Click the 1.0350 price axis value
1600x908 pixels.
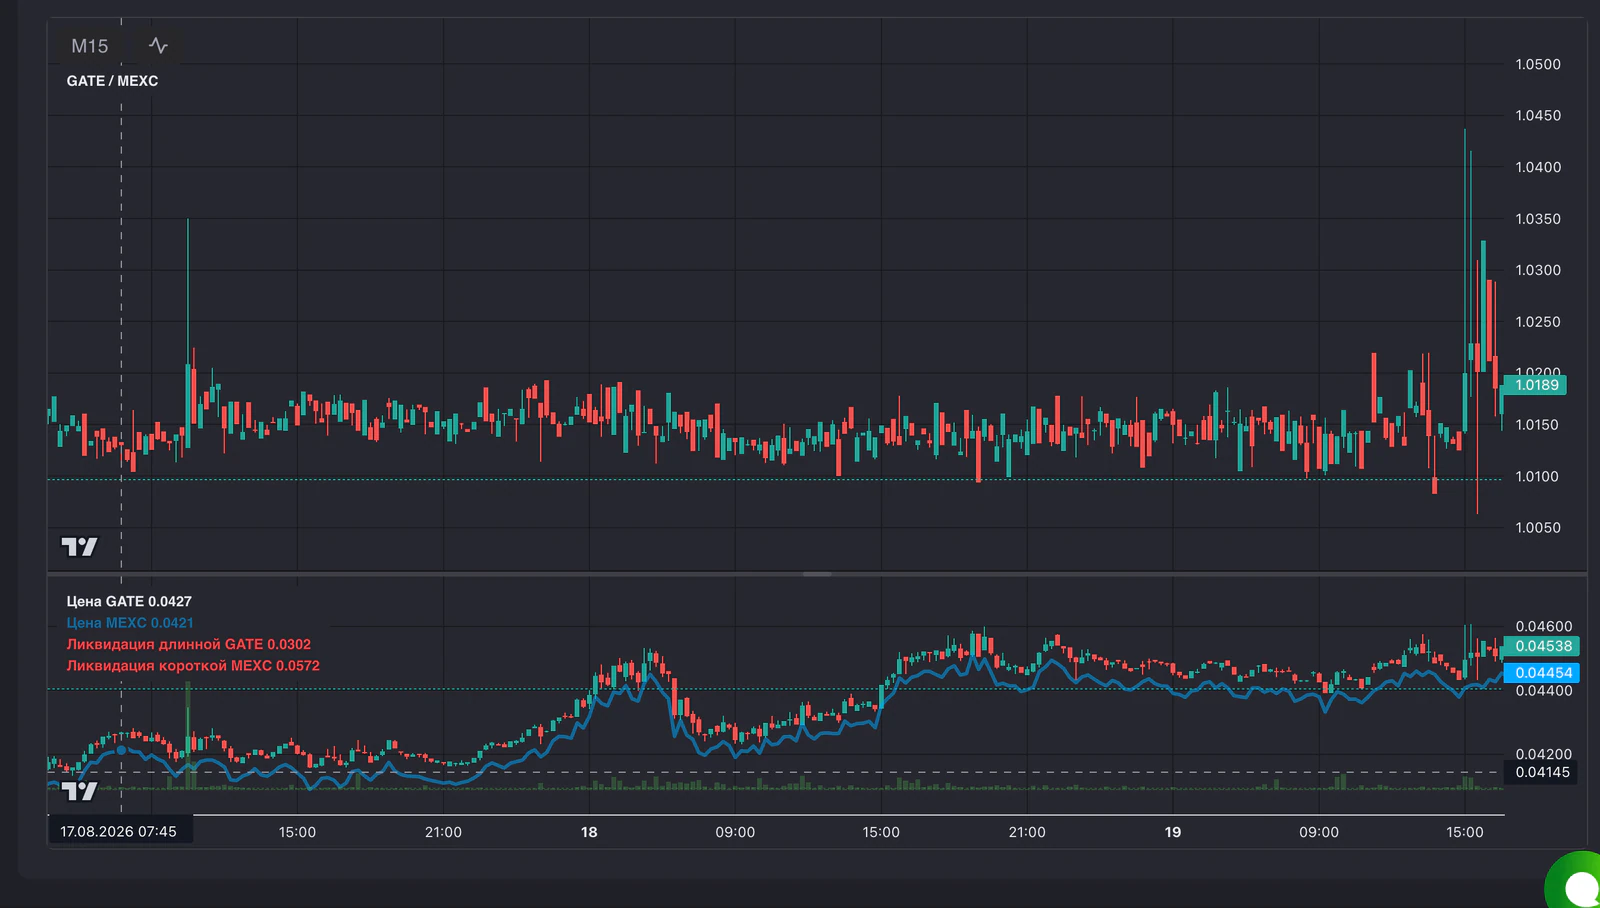1538,218
